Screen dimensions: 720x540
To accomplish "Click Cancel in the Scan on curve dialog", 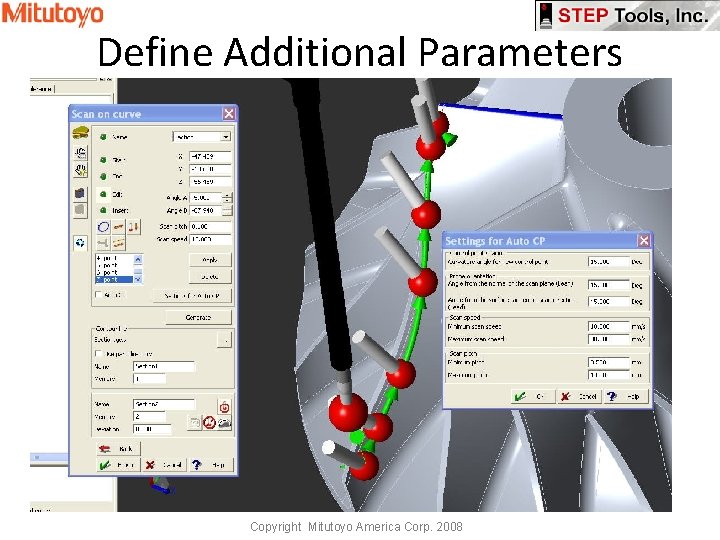I will 165,465.
